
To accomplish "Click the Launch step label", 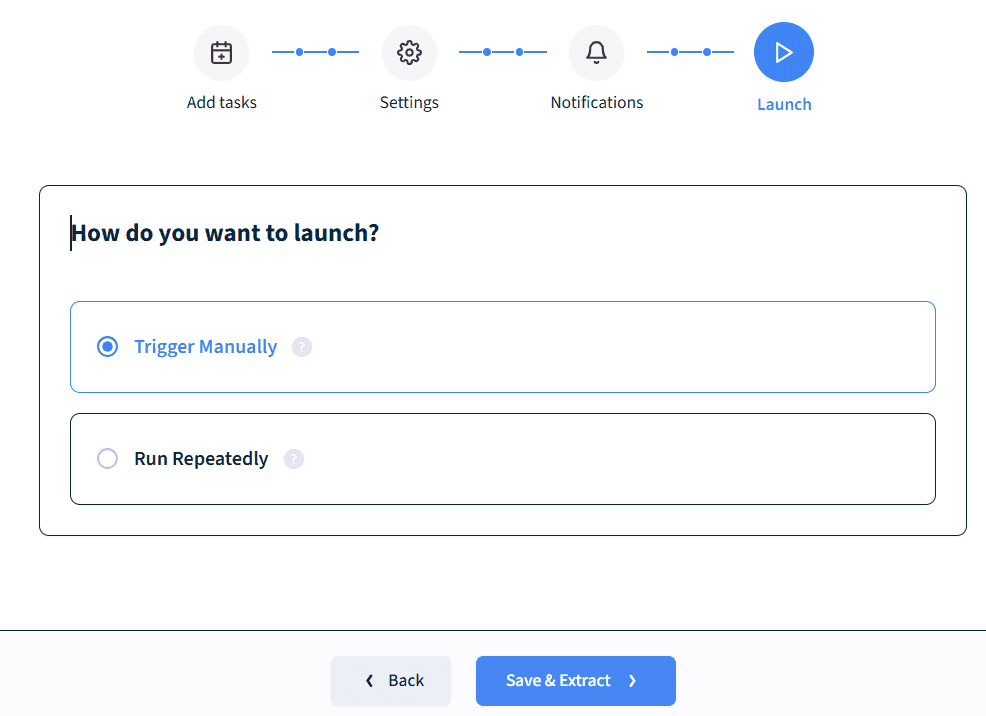I will [784, 104].
